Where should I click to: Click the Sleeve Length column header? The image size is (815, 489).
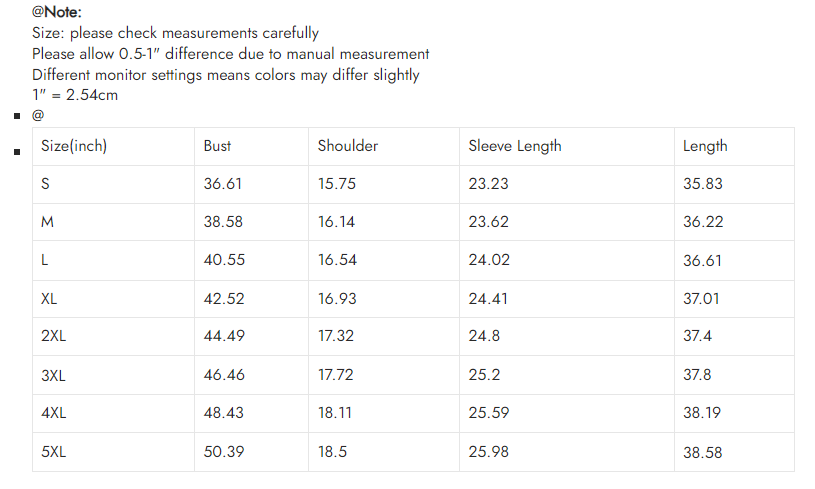(514, 146)
